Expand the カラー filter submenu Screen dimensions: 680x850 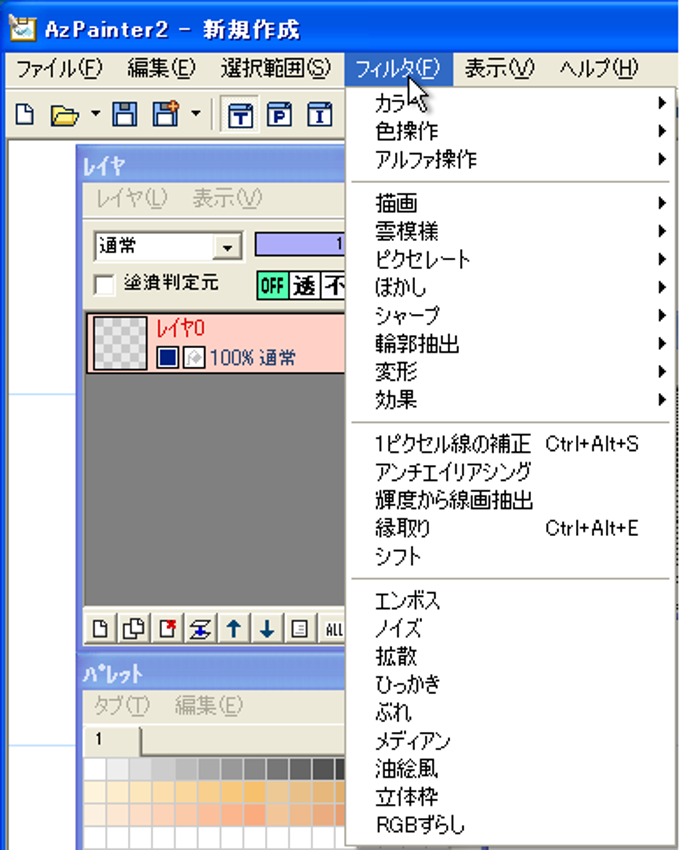[510, 102]
